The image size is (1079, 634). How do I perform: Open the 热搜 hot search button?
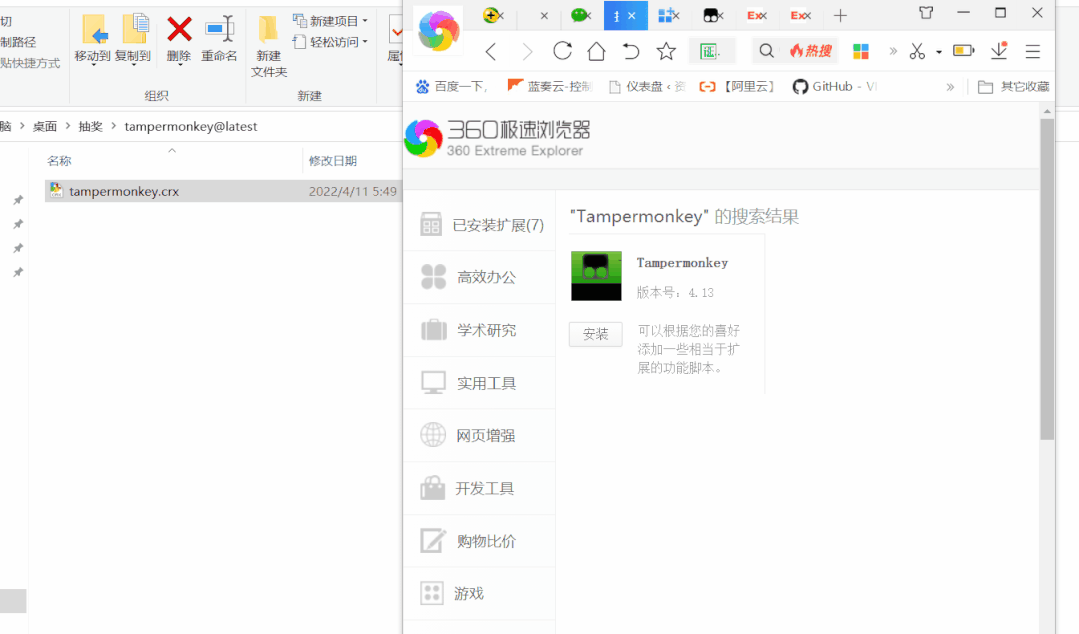tap(811, 51)
